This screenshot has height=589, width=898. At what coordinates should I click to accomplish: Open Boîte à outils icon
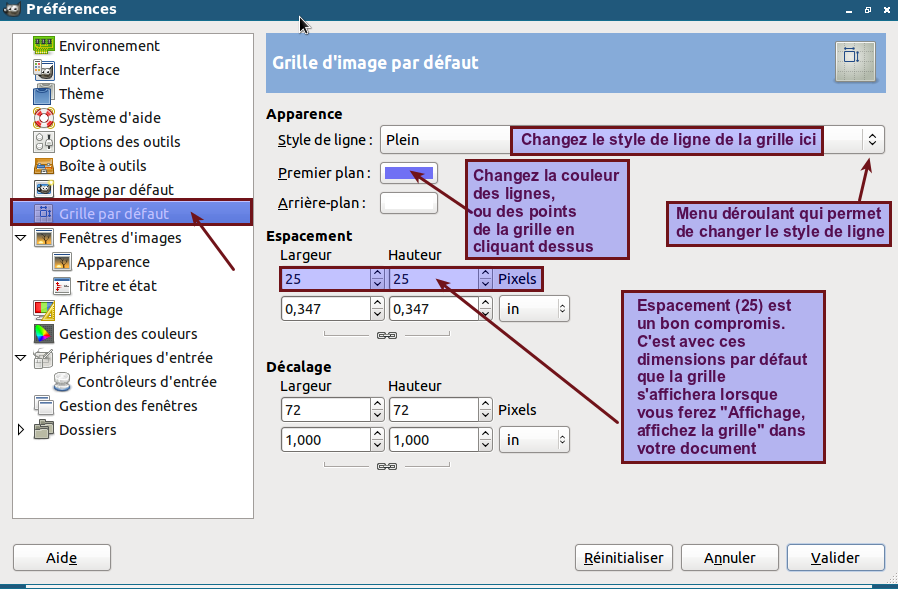[x=43, y=166]
